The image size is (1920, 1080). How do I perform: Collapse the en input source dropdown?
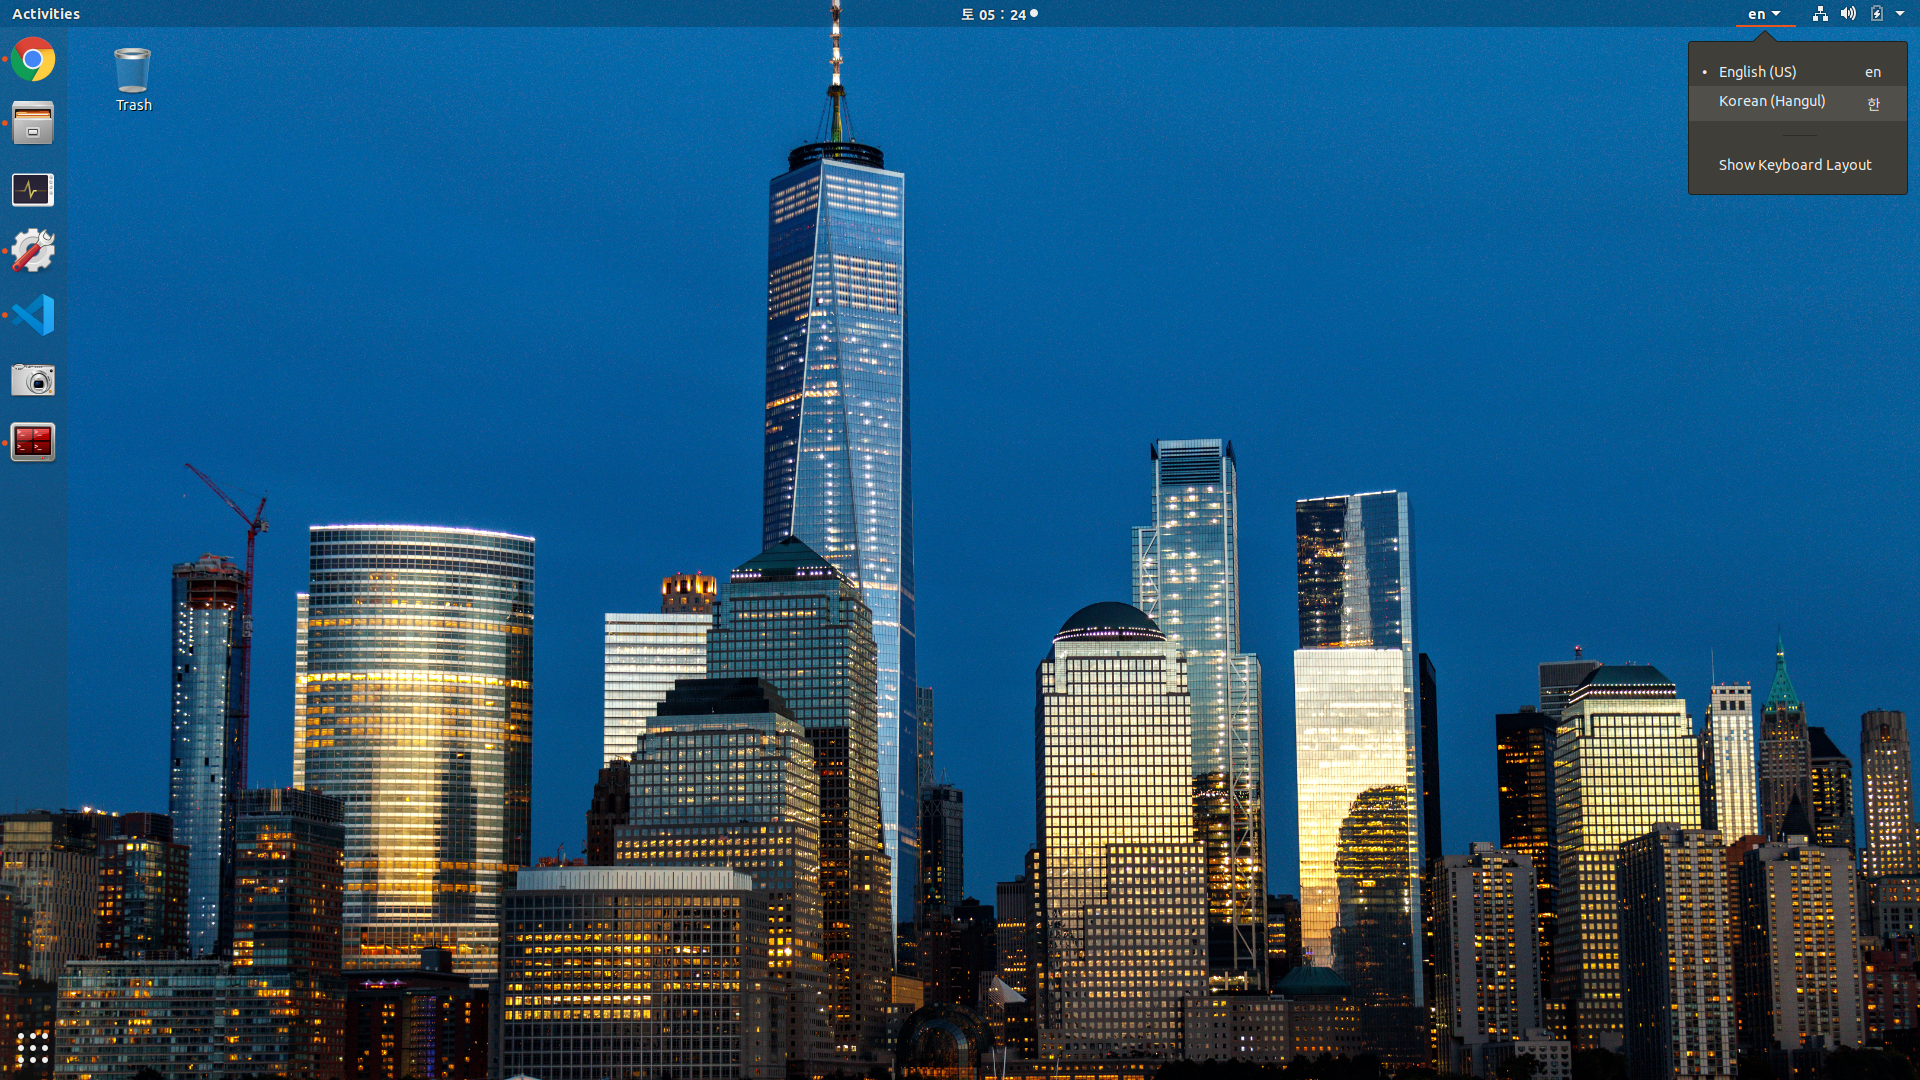(1764, 14)
